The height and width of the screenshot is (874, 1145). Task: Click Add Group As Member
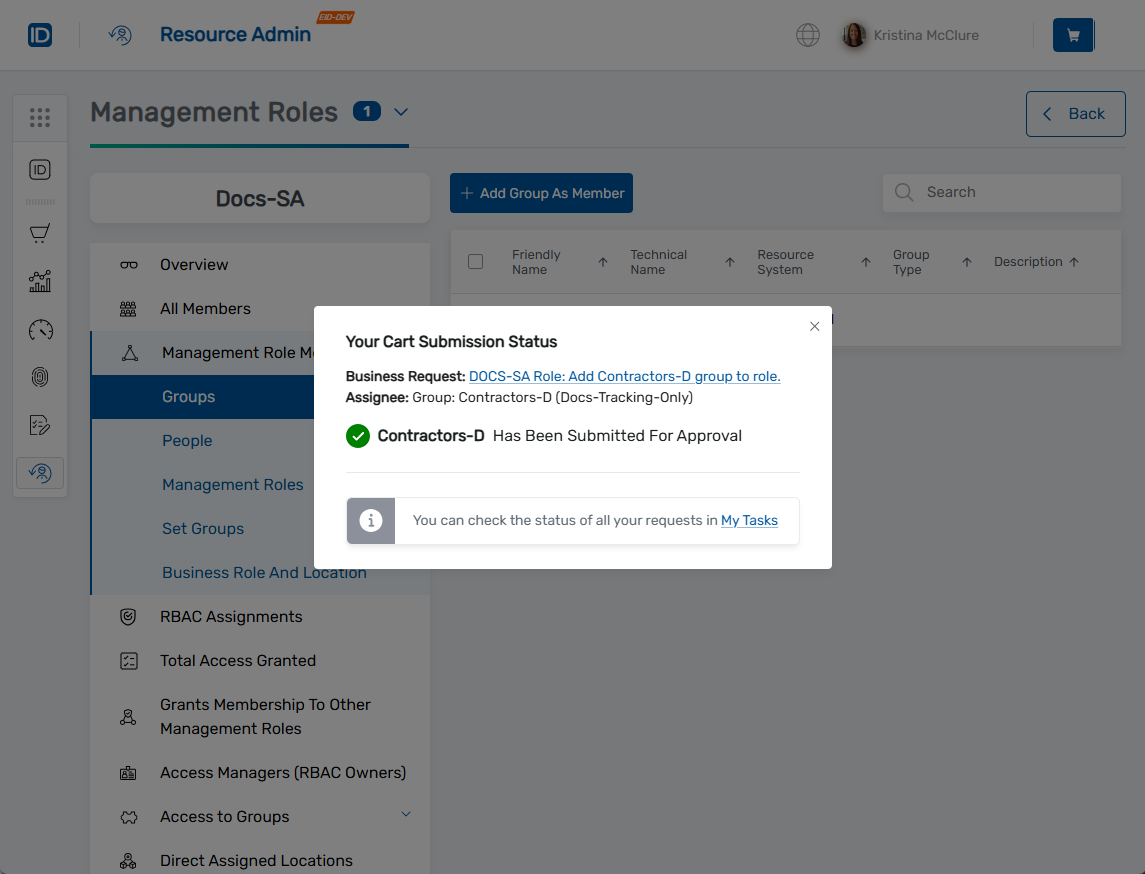[x=541, y=192]
